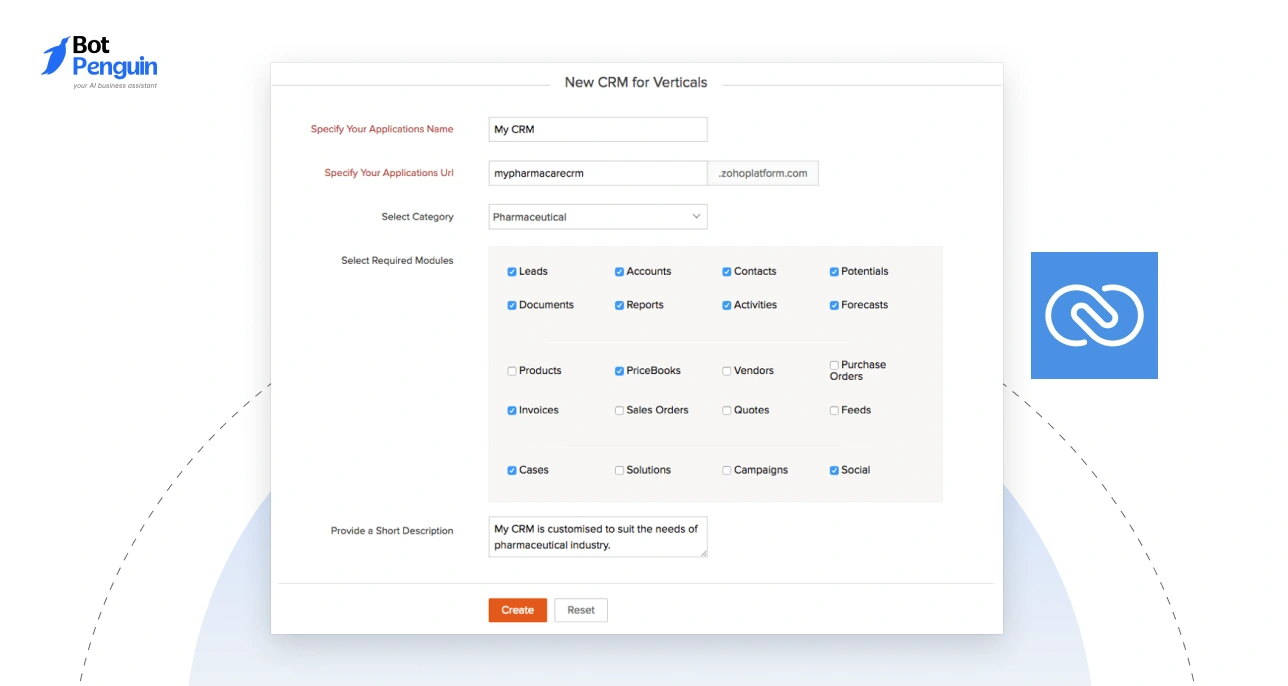Enable the Quotes module checkbox
Screen dimensions: 1288x686
(x=727, y=411)
